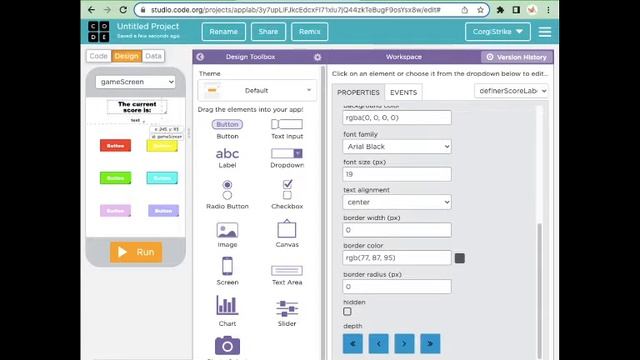The height and width of the screenshot is (360, 640).
Task: Open the browser extensions puzzle icon
Action: (x=500, y=10)
